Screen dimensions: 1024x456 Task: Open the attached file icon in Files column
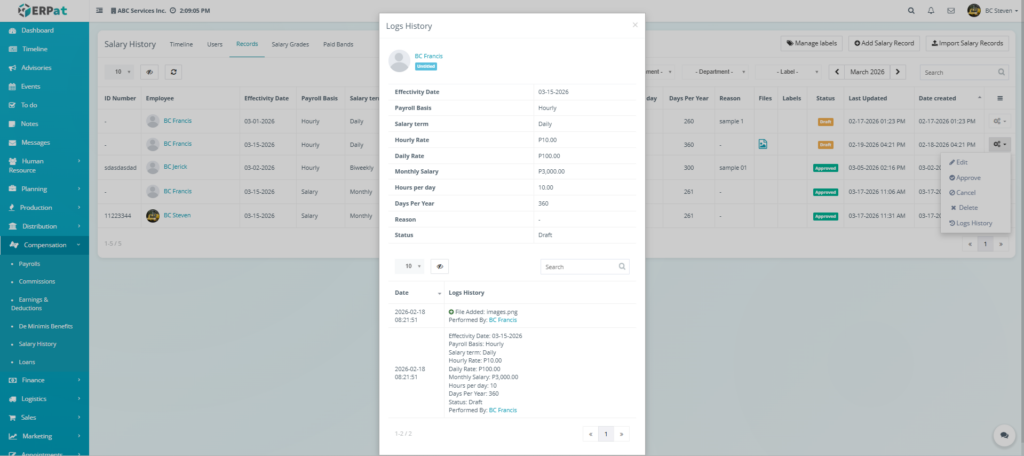pyautogui.click(x=763, y=144)
